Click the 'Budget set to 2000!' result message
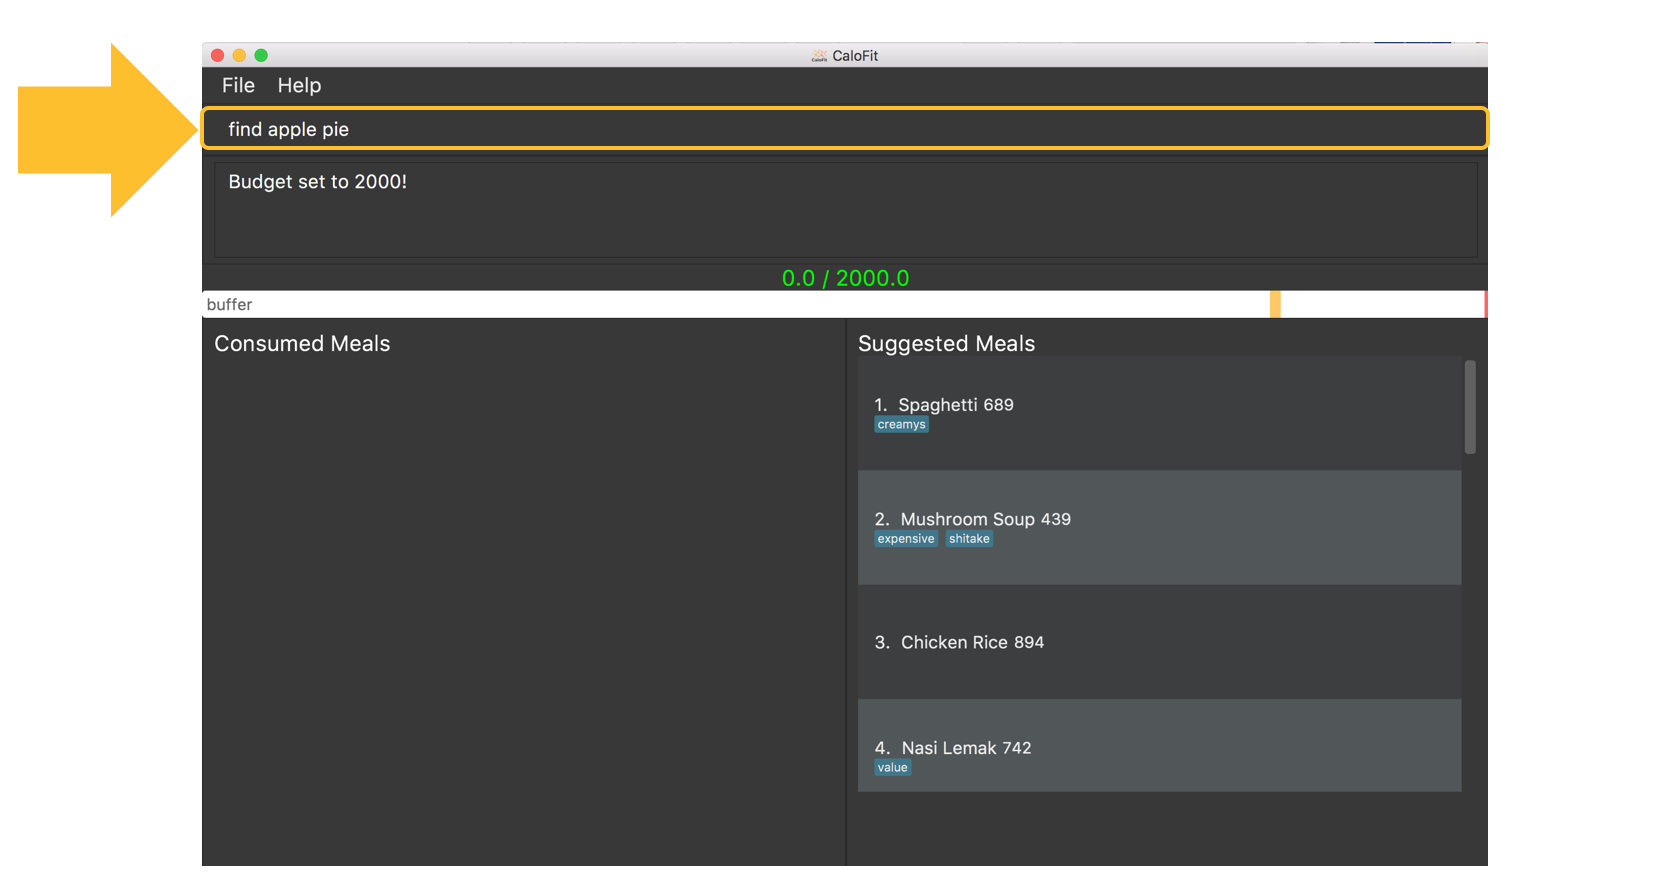Image resolution: width=1678 pixels, height=894 pixels. click(317, 182)
